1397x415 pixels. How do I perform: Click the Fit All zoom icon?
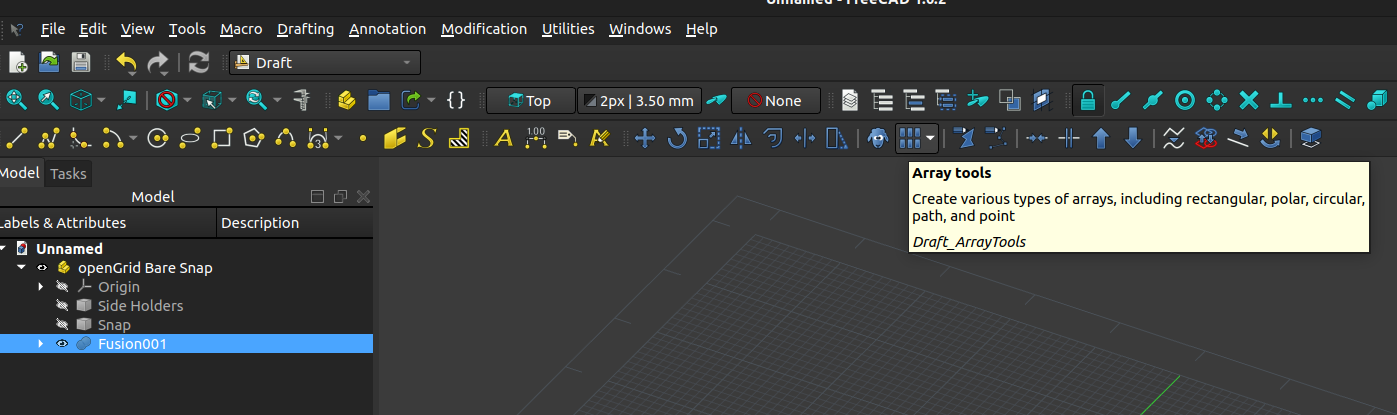(16, 100)
